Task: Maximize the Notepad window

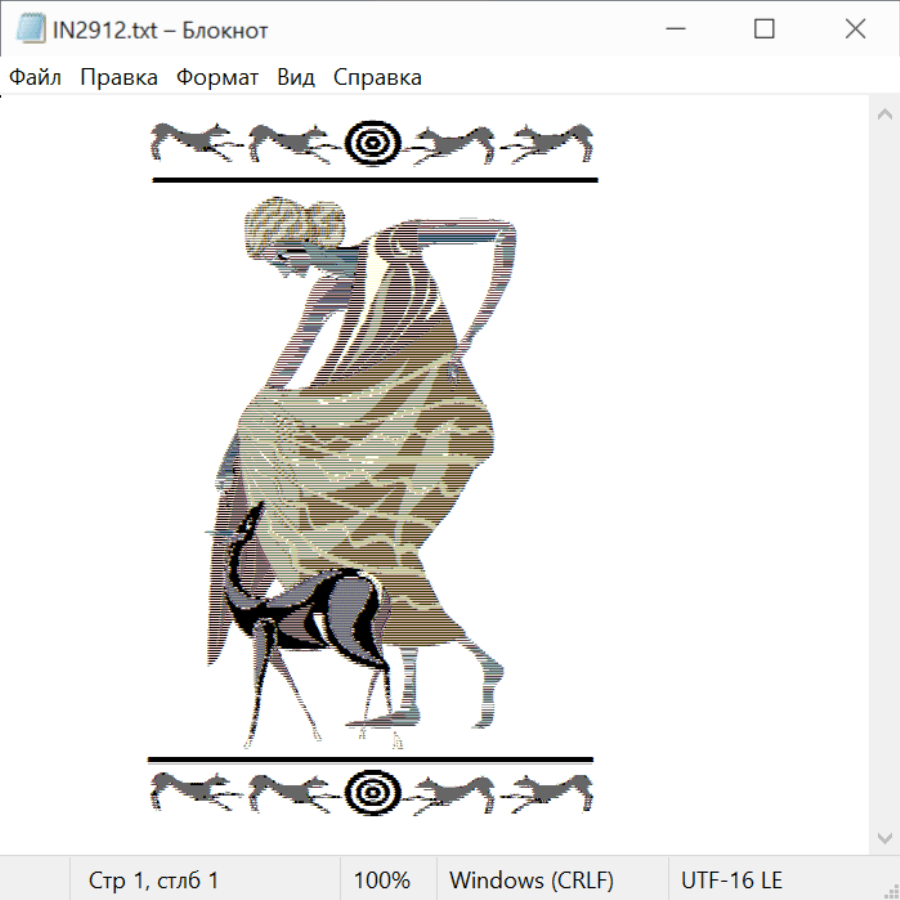Action: 764,30
